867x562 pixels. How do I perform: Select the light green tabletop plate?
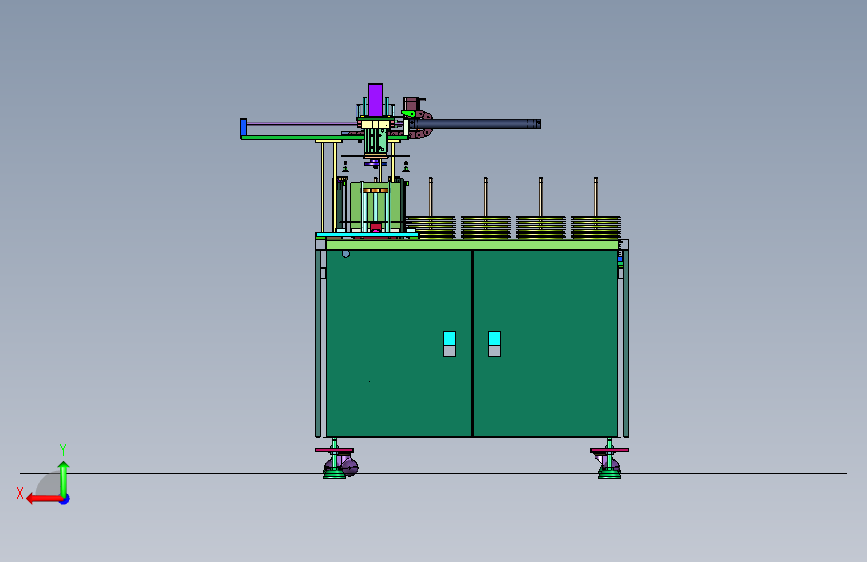point(472,245)
